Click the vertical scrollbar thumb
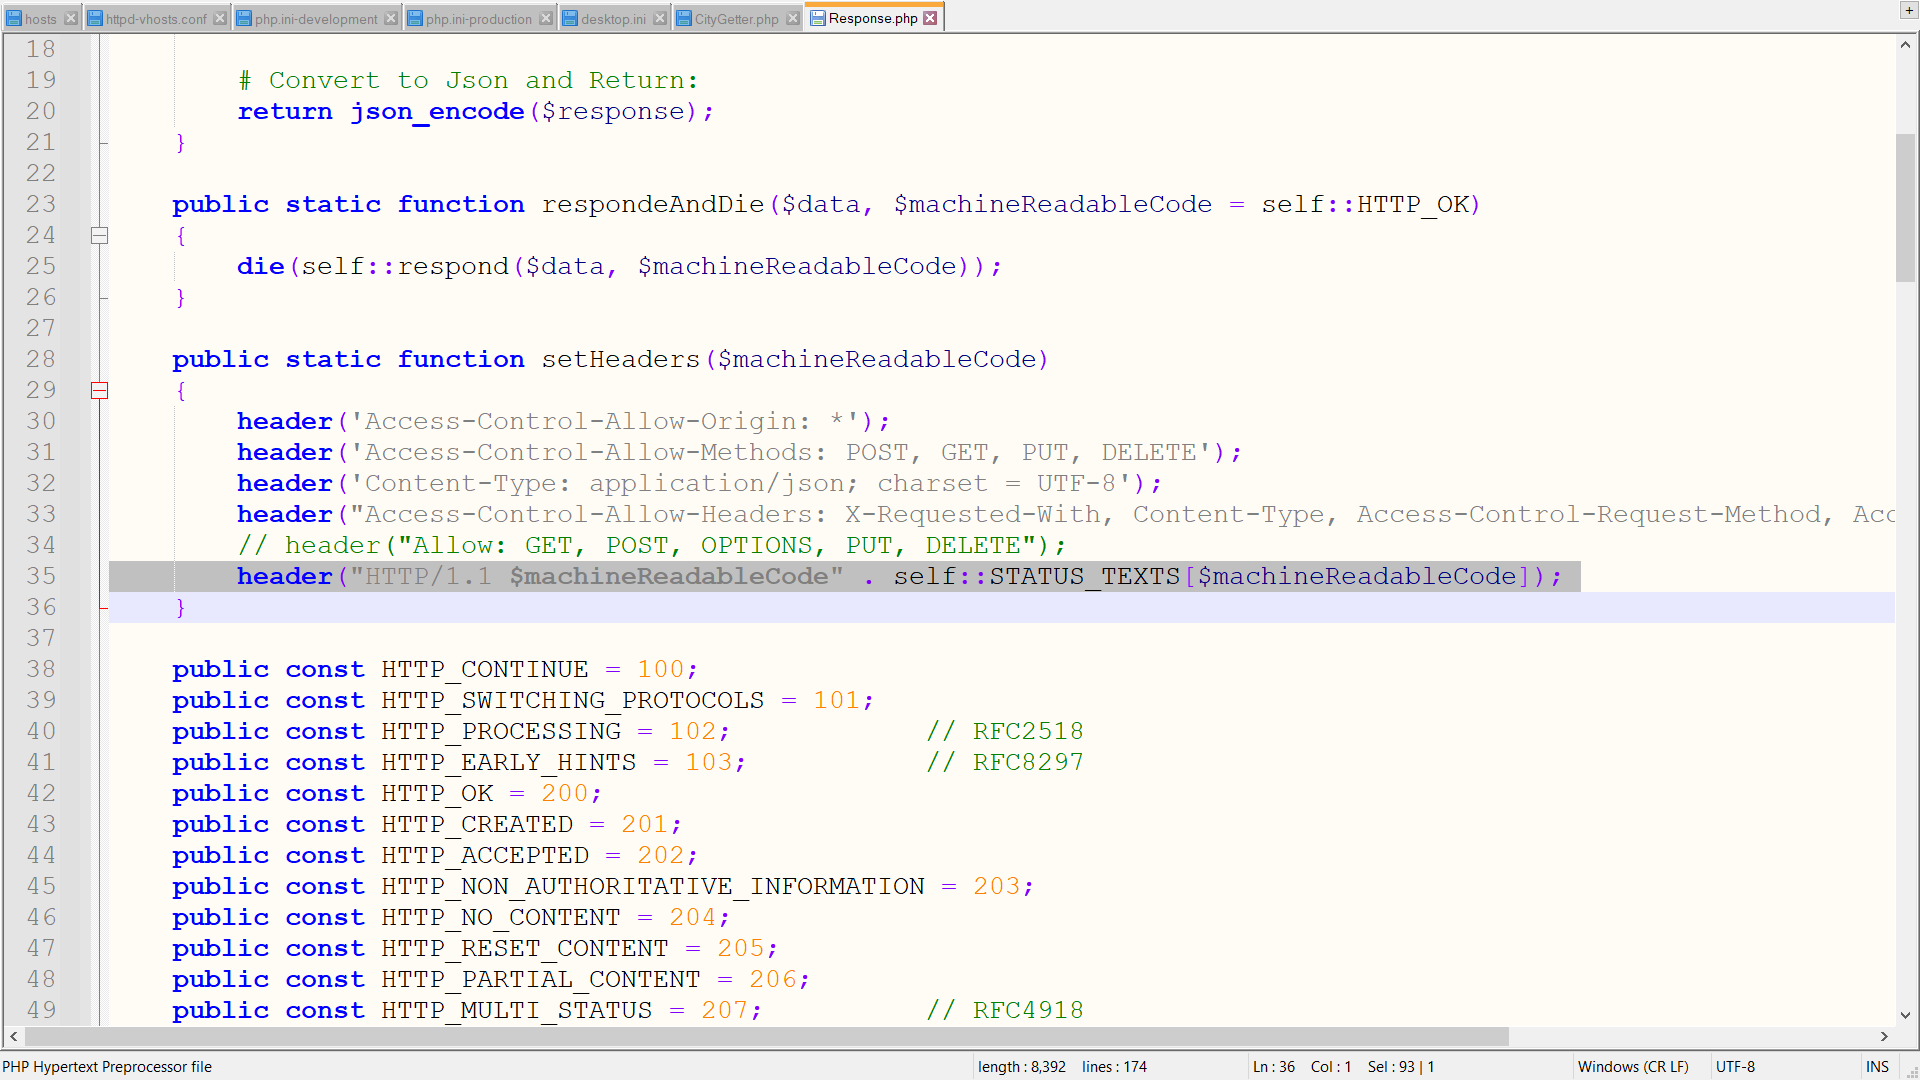 click(x=1905, y=207)
